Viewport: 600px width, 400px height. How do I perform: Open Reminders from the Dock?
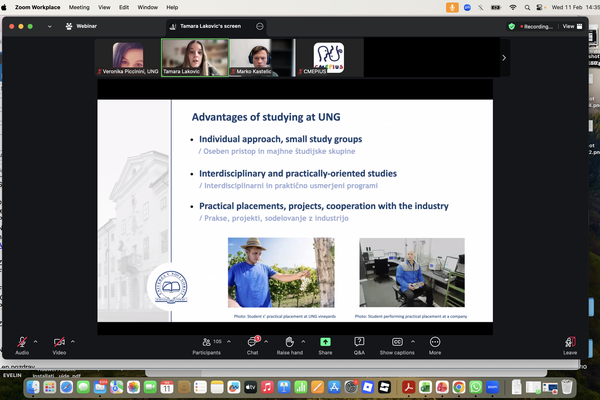point(200,387)
